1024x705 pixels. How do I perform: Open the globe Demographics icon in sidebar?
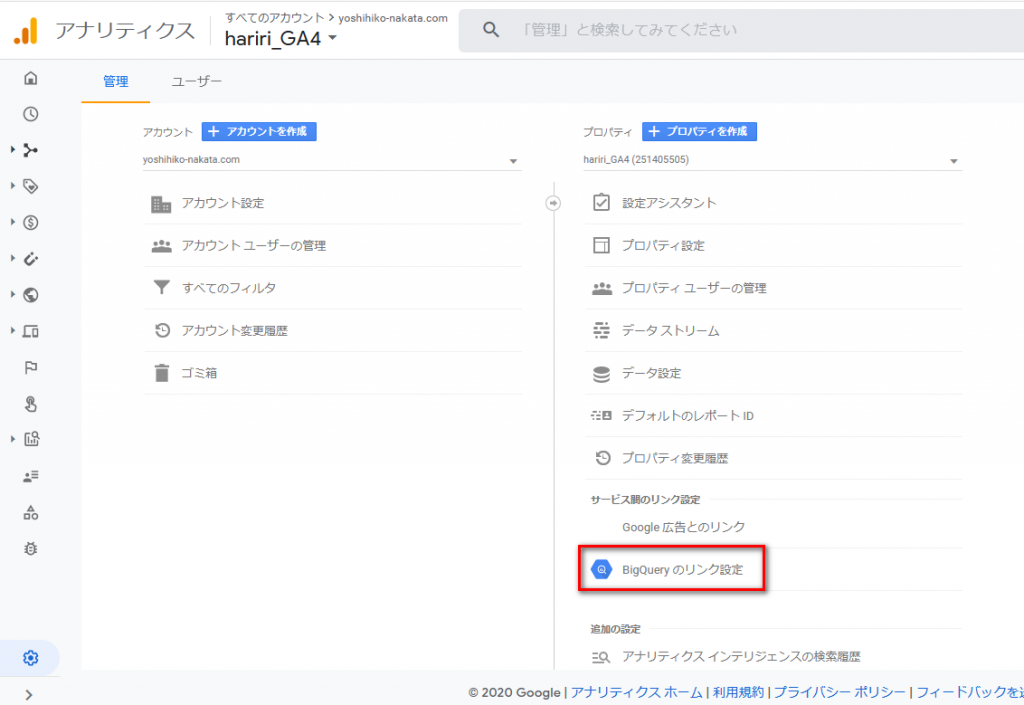point(31,295)
